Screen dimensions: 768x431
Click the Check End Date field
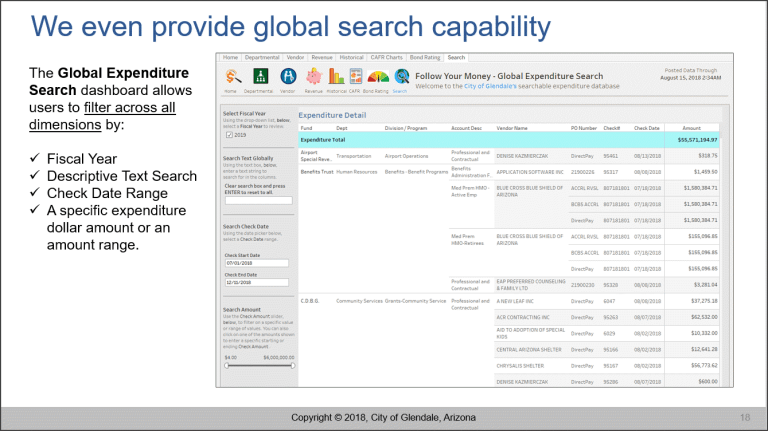point(257,283)
